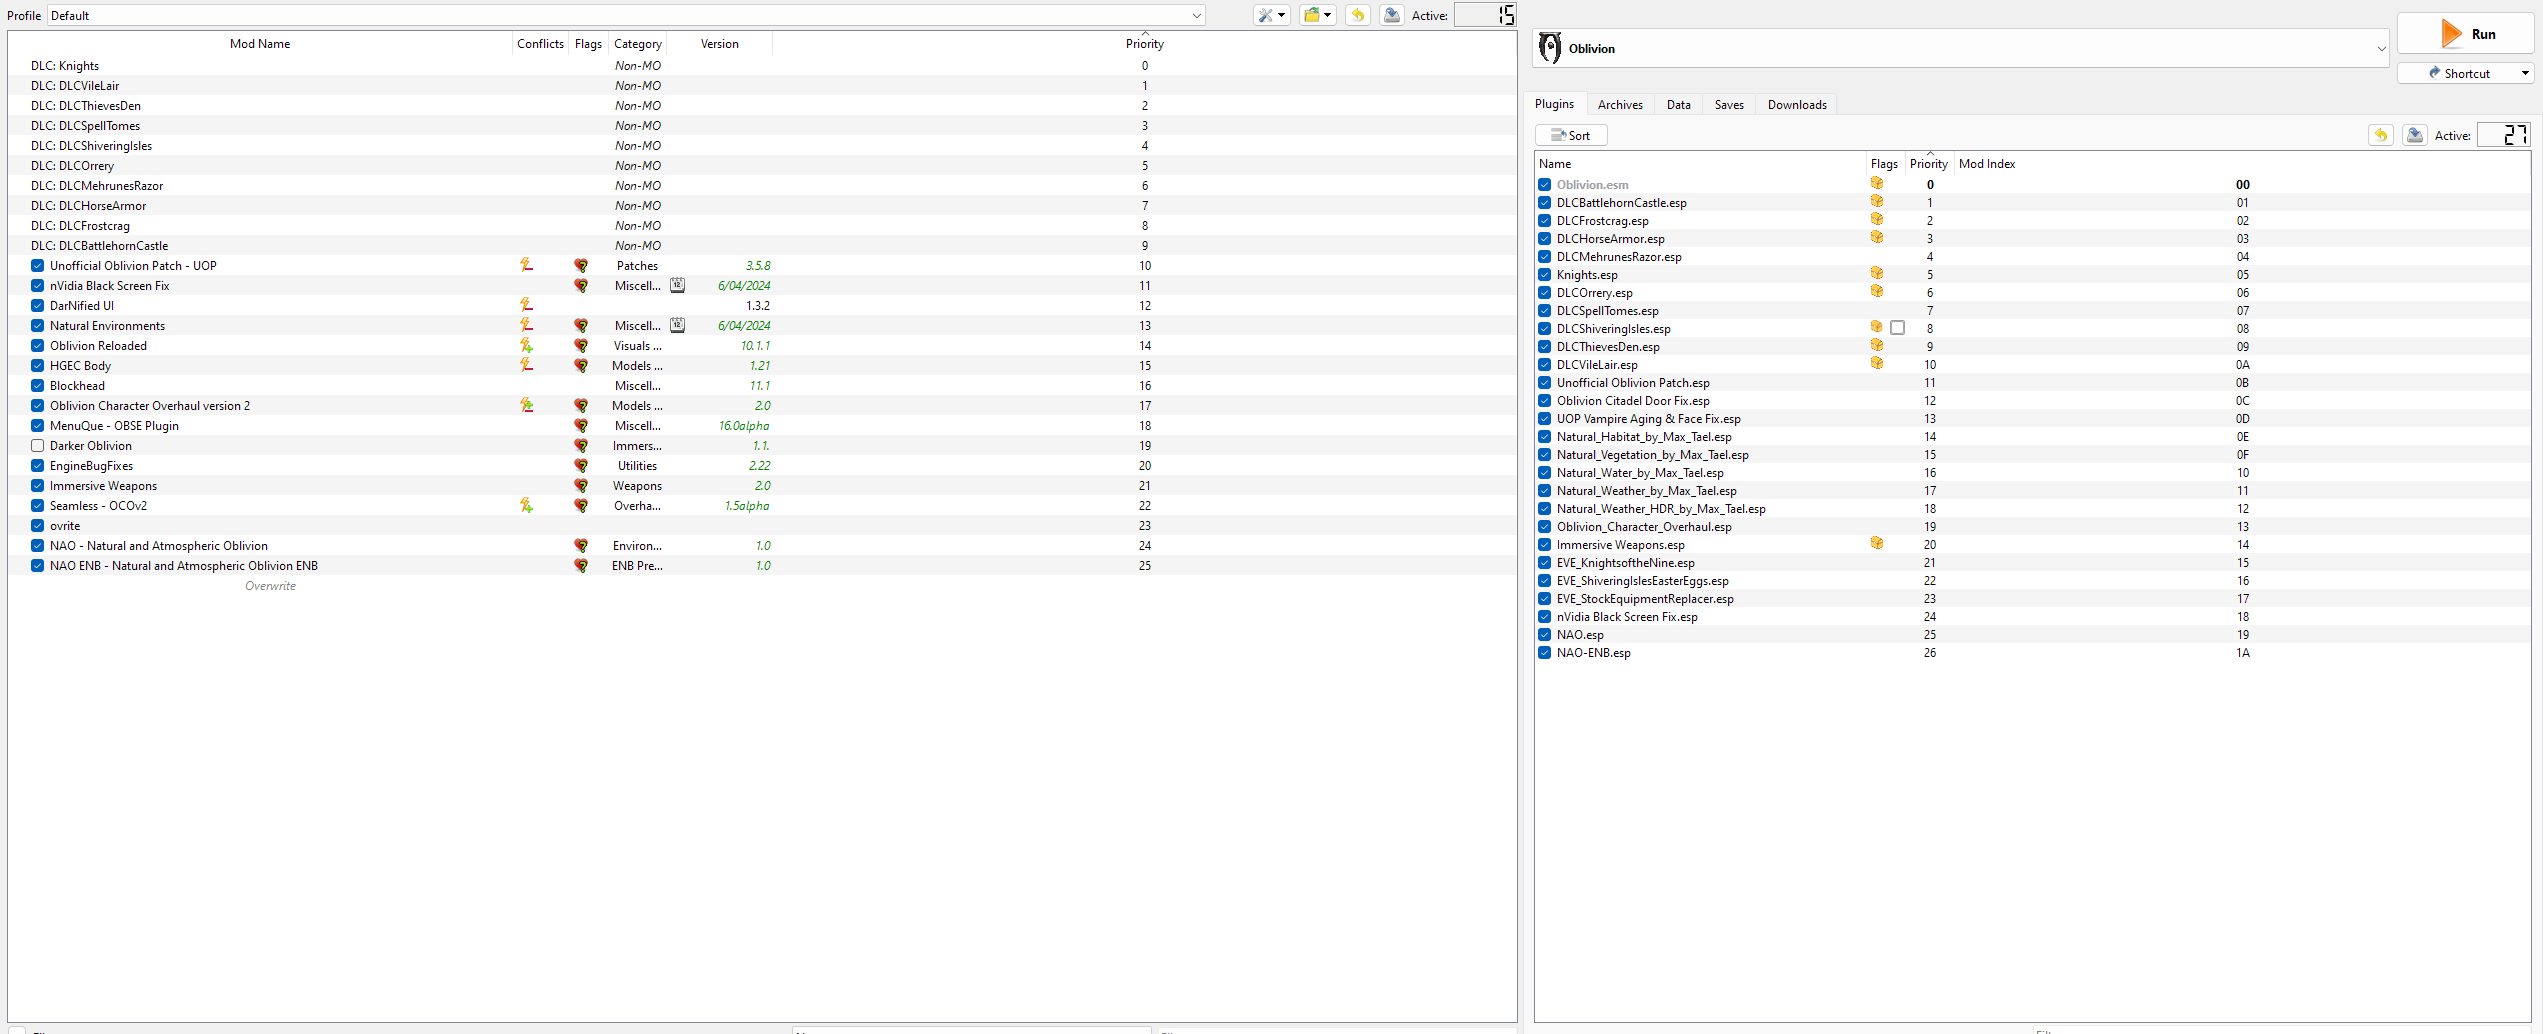Image resolution: width=2543 pixels, height=1034 pixels.
Task: Open the Archives tab
Action: tap(1619, 104)
